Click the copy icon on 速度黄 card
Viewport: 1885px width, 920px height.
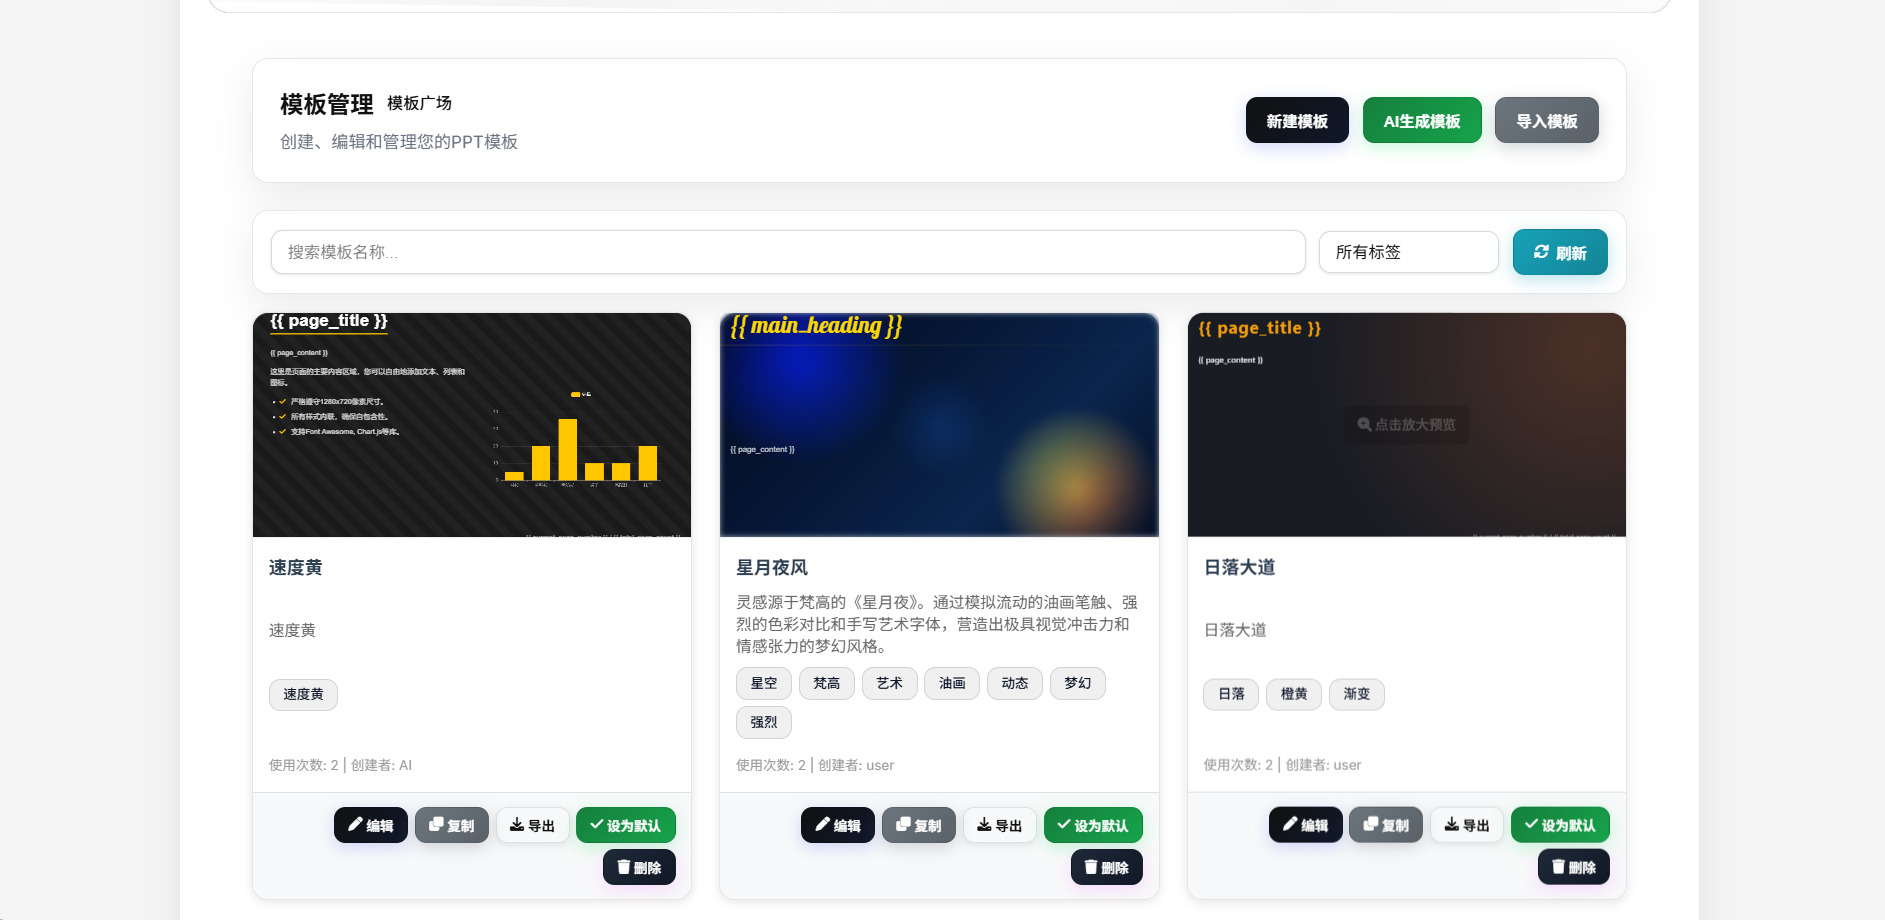[436, 825]
